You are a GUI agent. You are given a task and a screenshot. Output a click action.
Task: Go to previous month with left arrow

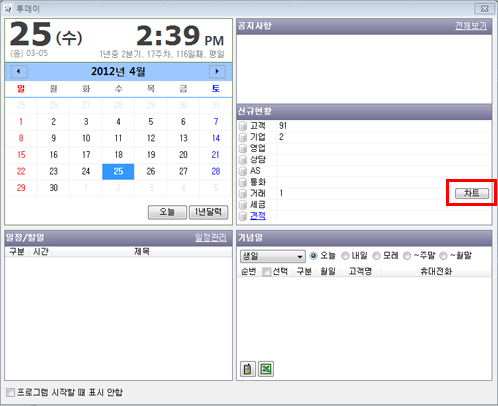[19, 72]
